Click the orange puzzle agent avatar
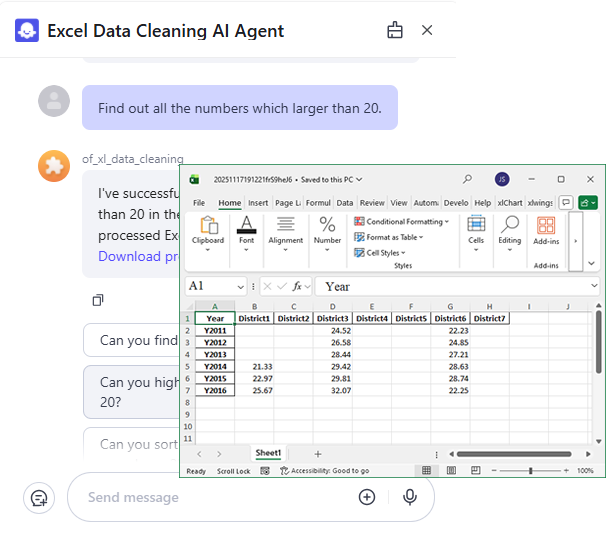Viewport: 606px width, 533px height. click(54, 166)
